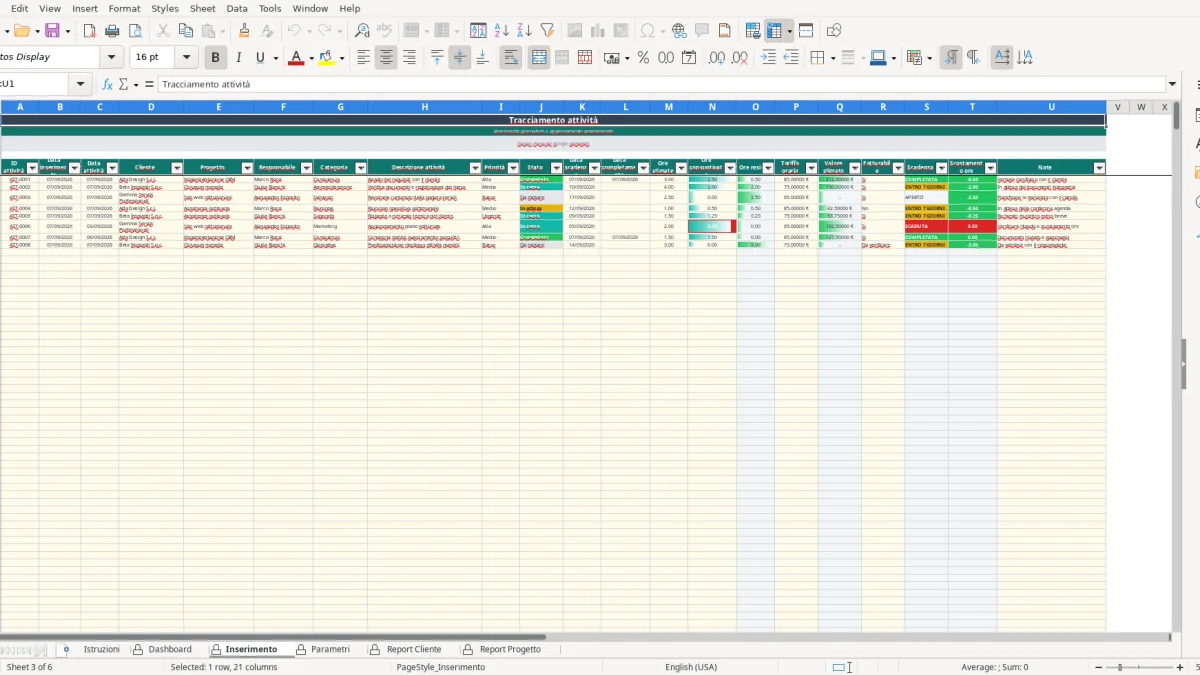
Task: Add a decimal place
Action: click(x=716, y=58)
